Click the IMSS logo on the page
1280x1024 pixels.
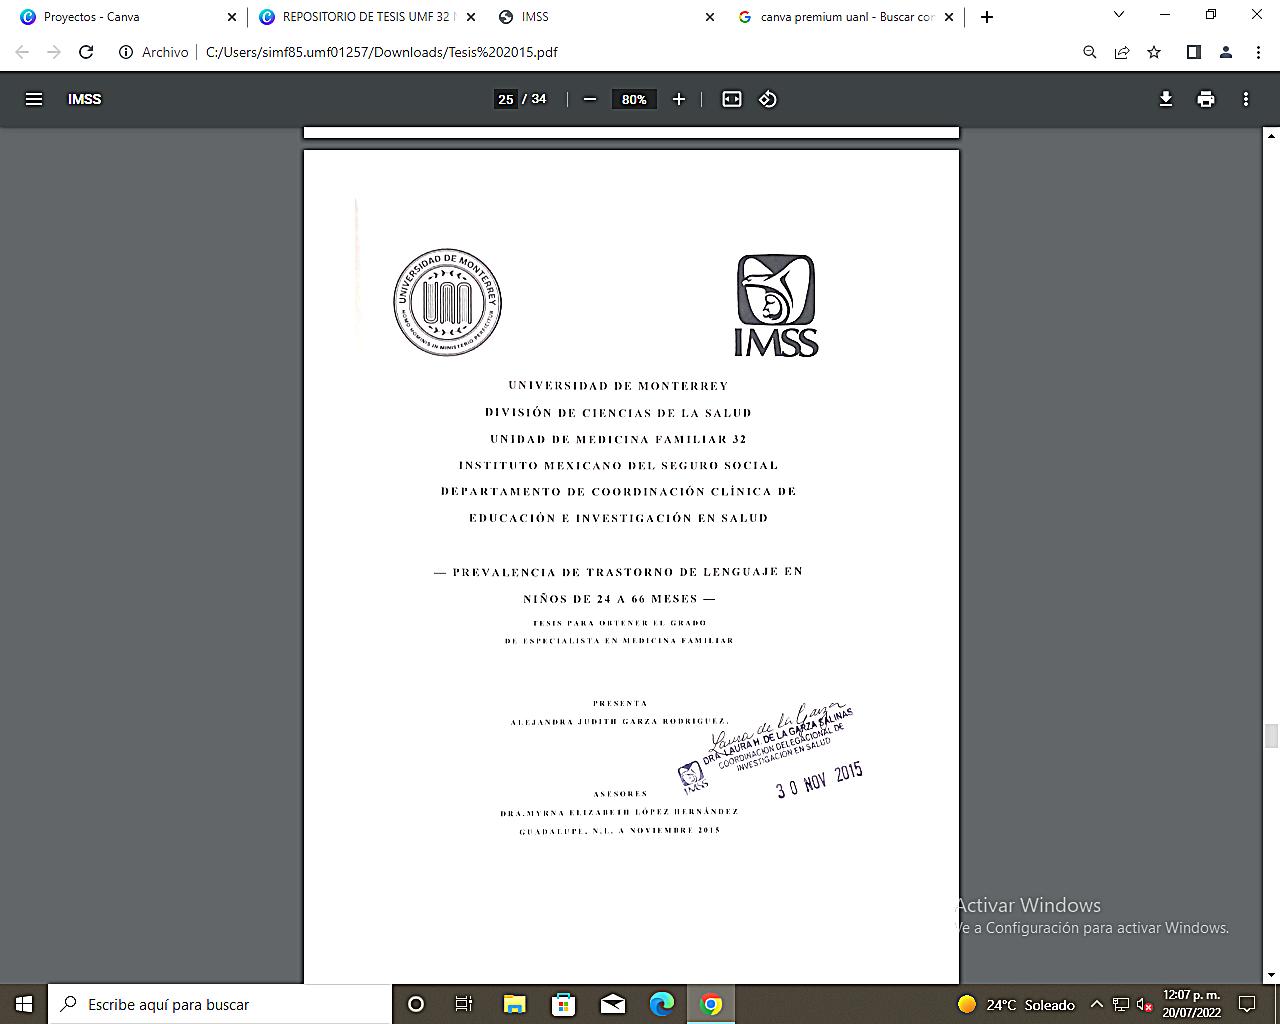(776, 305)
